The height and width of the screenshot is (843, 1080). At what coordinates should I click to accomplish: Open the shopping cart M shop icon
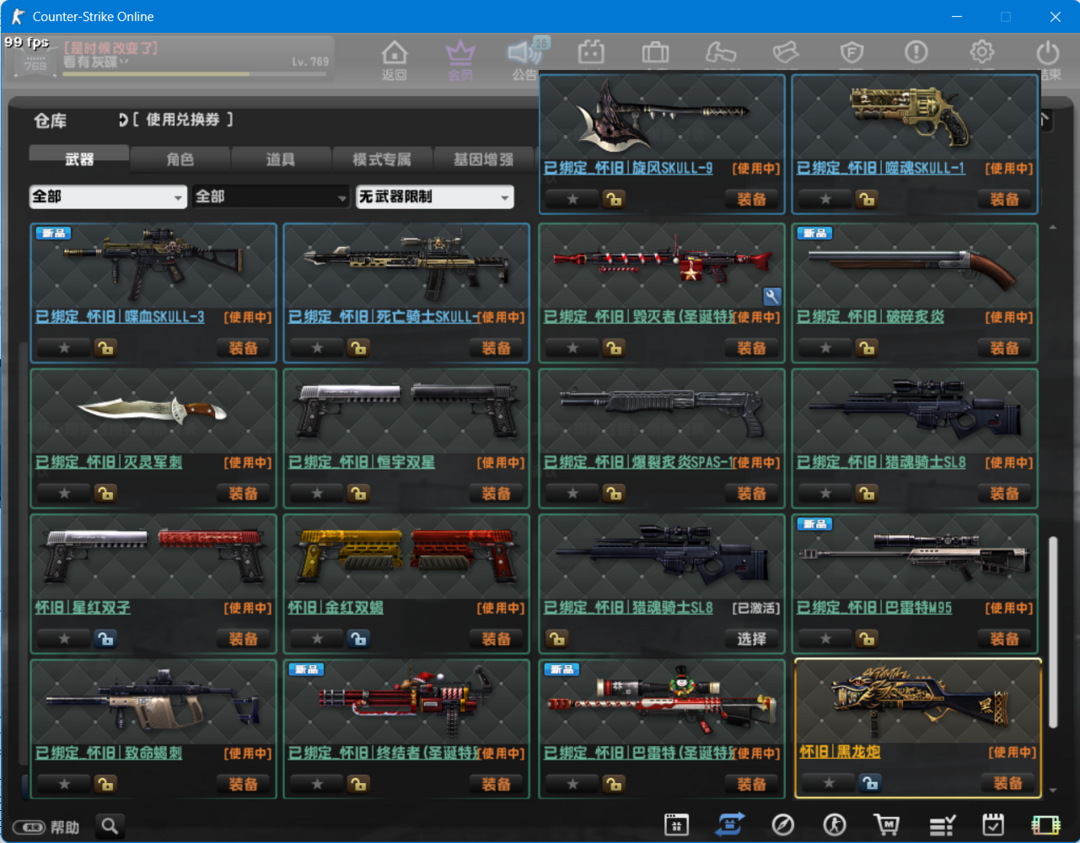pyautogui.click(x=886, y=824)
